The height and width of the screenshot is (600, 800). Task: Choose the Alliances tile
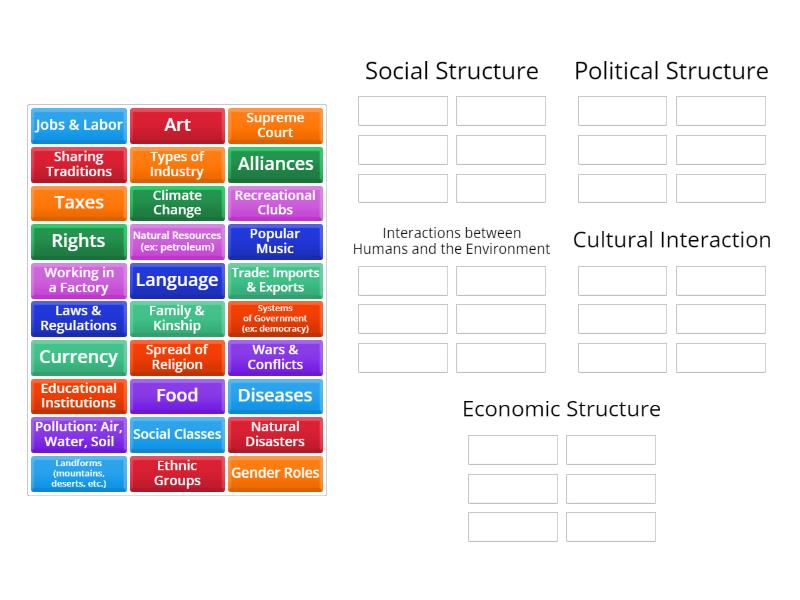point(276,164)
